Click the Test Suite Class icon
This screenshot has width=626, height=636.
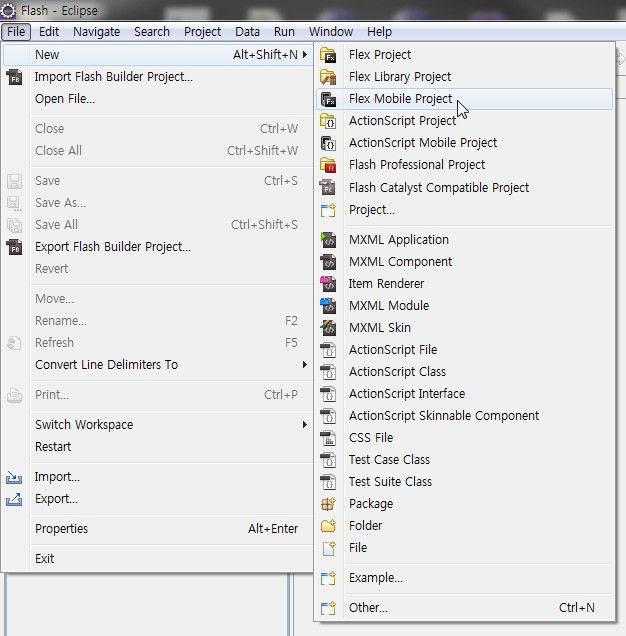(x=328, y=481)
